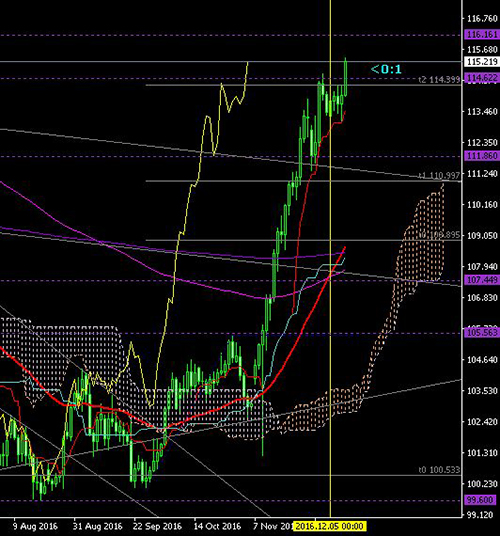Click the 99.120 price scale value
Screen dimensions: 500x536
480,515
